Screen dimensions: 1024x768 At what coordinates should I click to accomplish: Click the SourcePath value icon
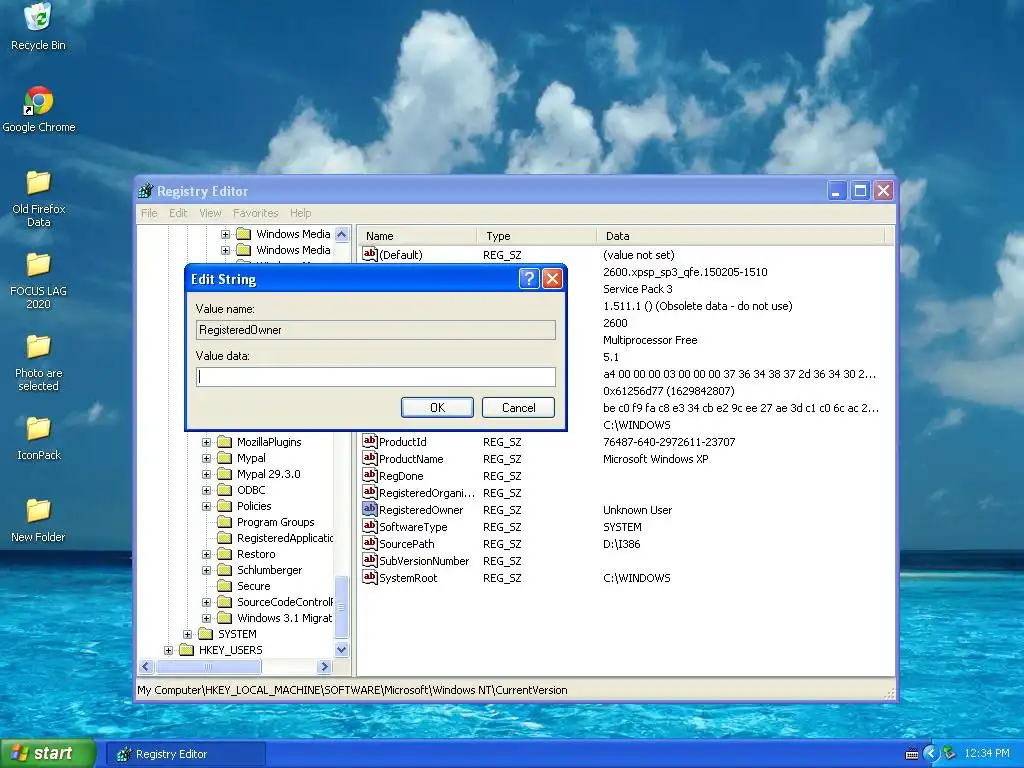[x=370, y=543]
